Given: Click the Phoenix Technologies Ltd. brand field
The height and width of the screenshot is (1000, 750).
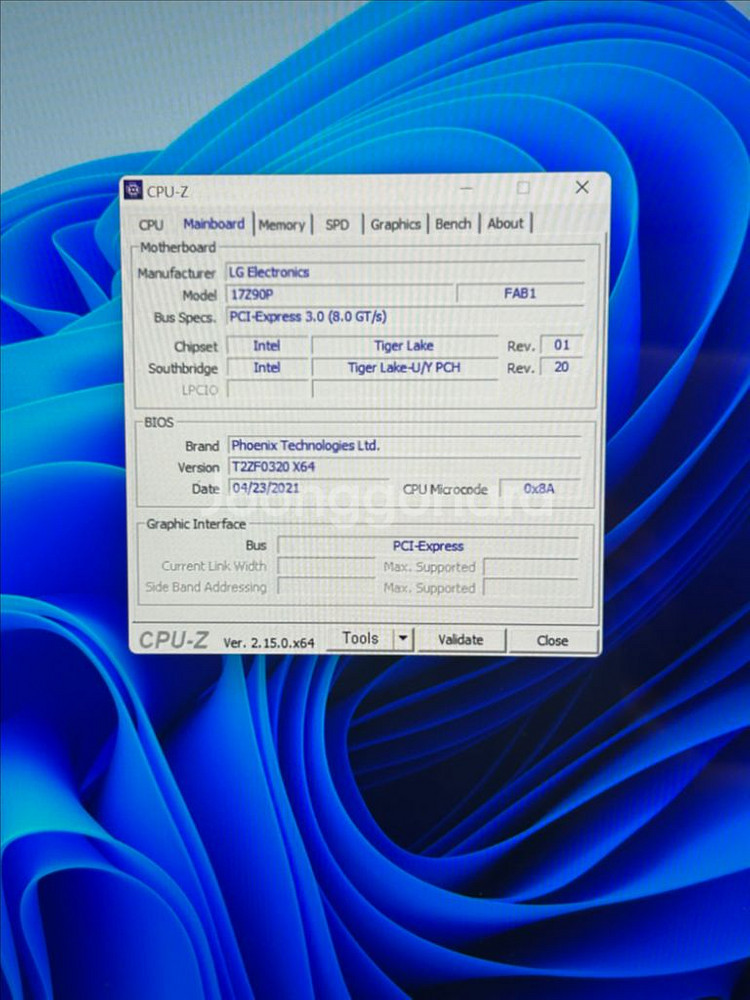Looking at the screenshot, I should (x=404, y=445).
